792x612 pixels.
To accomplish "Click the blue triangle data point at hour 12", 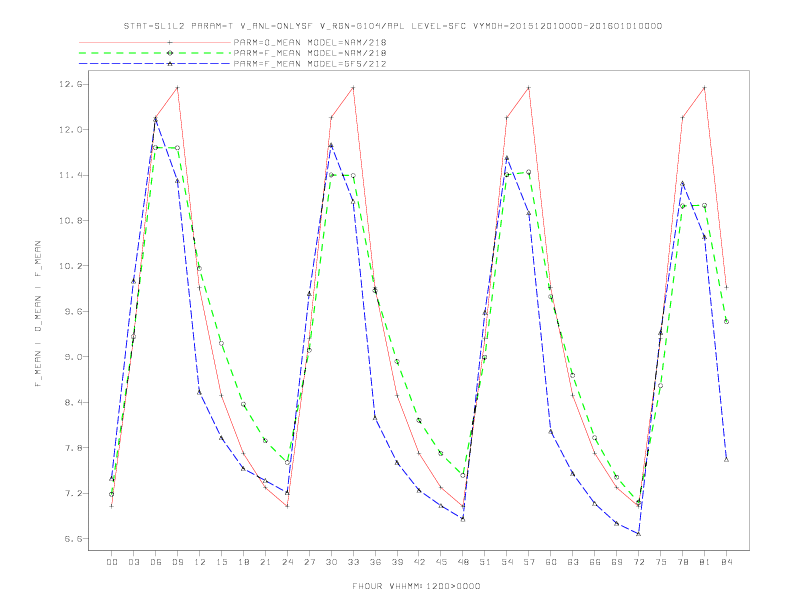I will (200, 392).
